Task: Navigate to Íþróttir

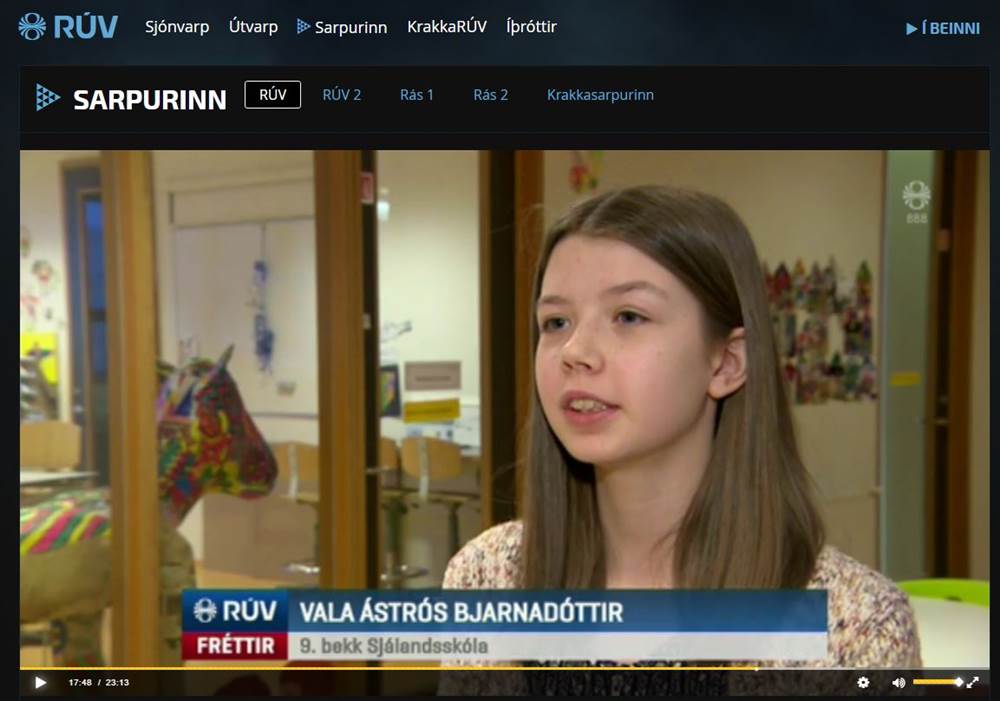Action: [x=531, y=27]
